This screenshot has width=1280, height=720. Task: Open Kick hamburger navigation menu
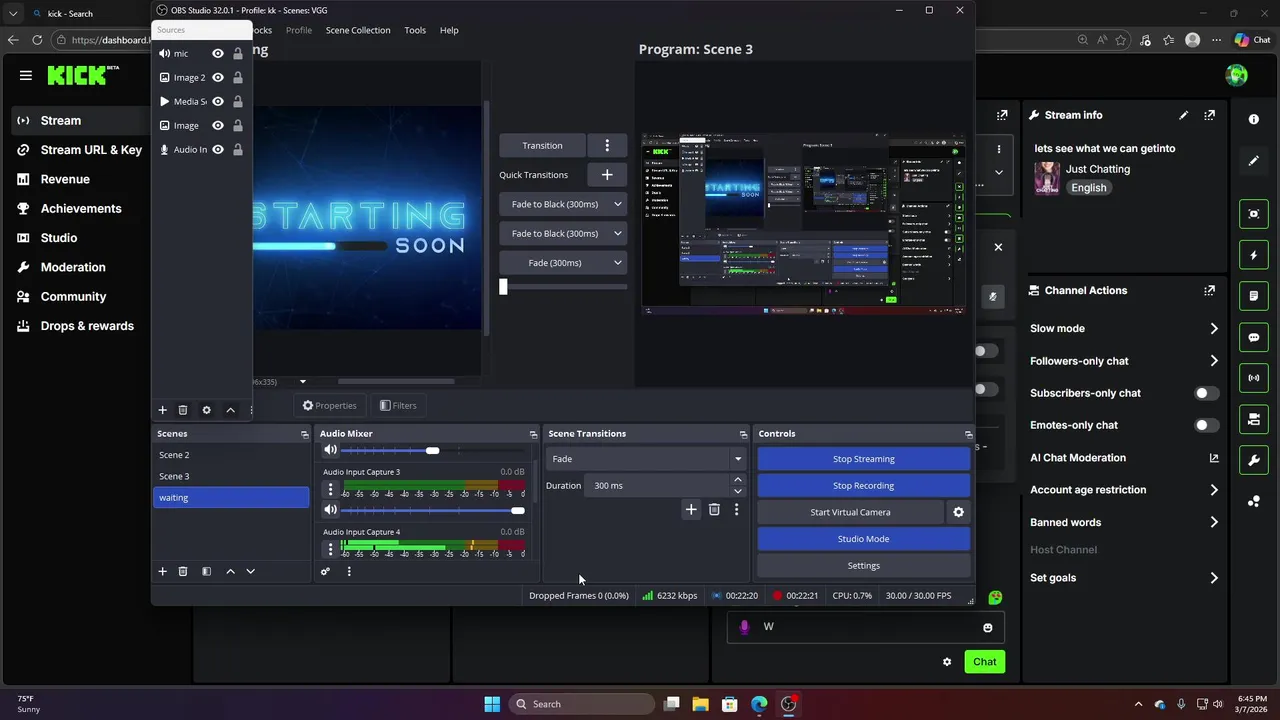(26, 75)
